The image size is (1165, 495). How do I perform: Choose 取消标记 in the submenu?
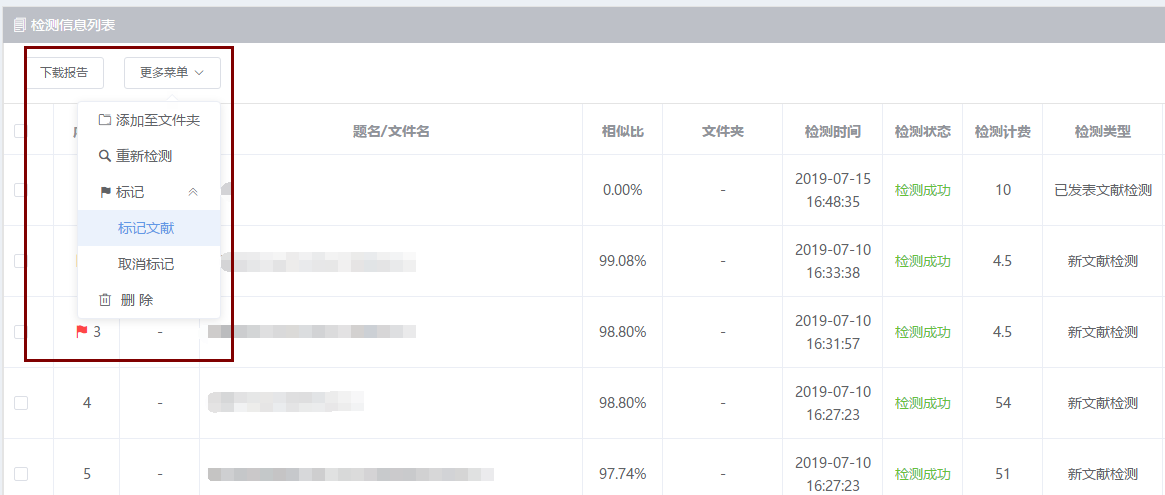coord(146,264)
